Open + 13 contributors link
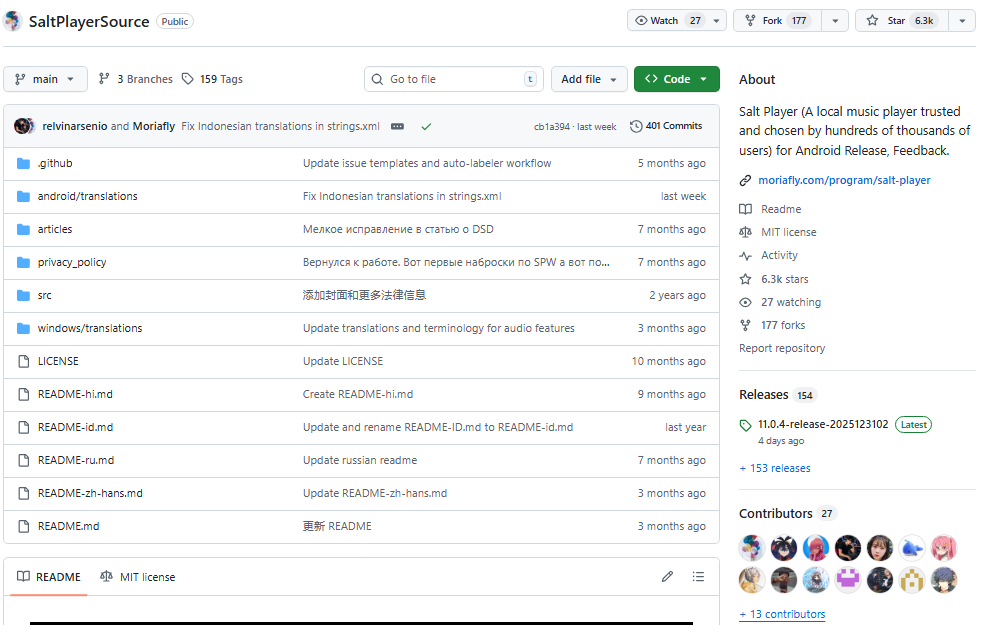 [x=782, y=614]
